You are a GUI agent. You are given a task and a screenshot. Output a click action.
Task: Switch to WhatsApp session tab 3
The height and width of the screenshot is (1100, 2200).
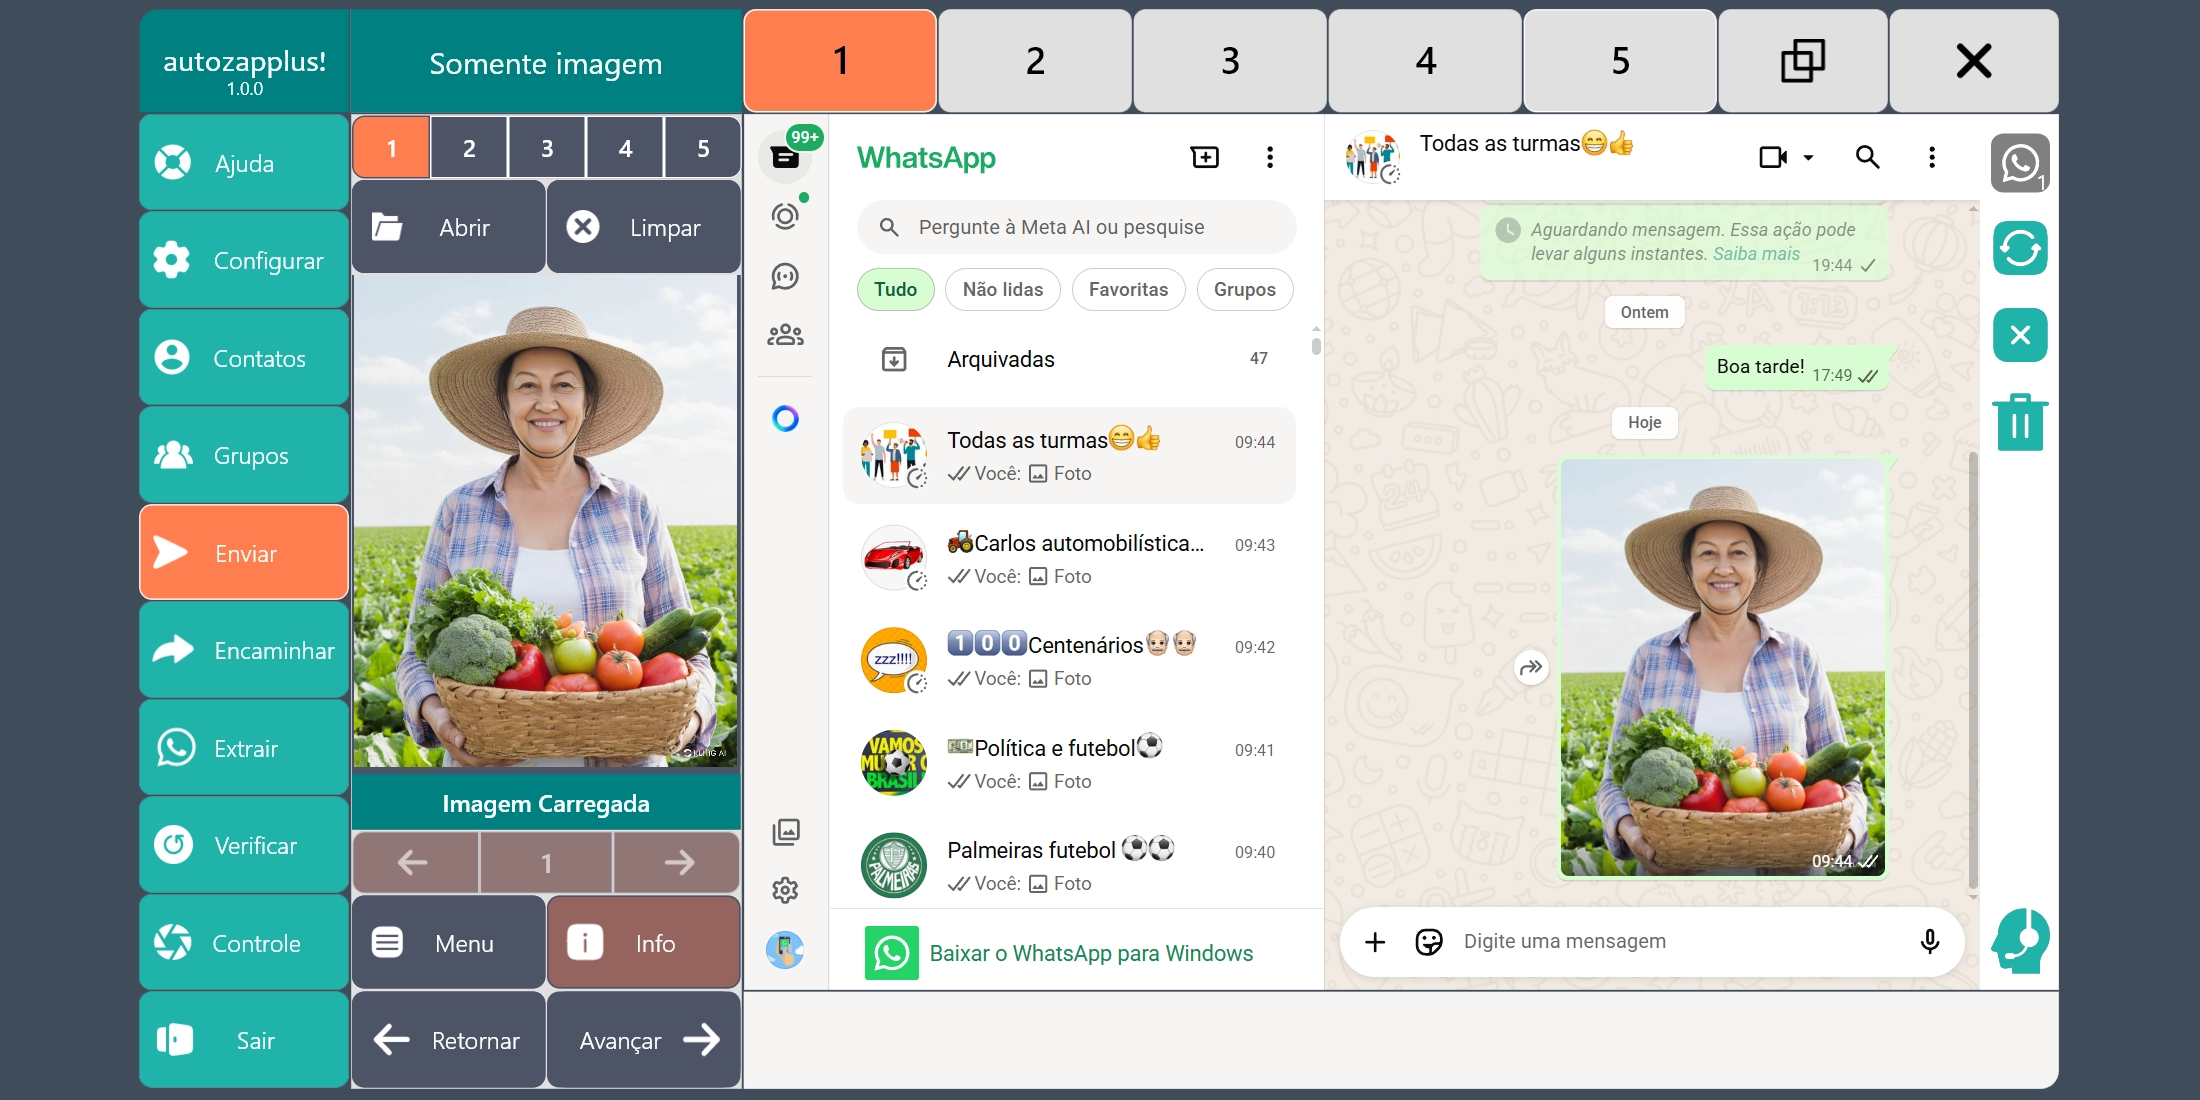tap(1229, 61)
